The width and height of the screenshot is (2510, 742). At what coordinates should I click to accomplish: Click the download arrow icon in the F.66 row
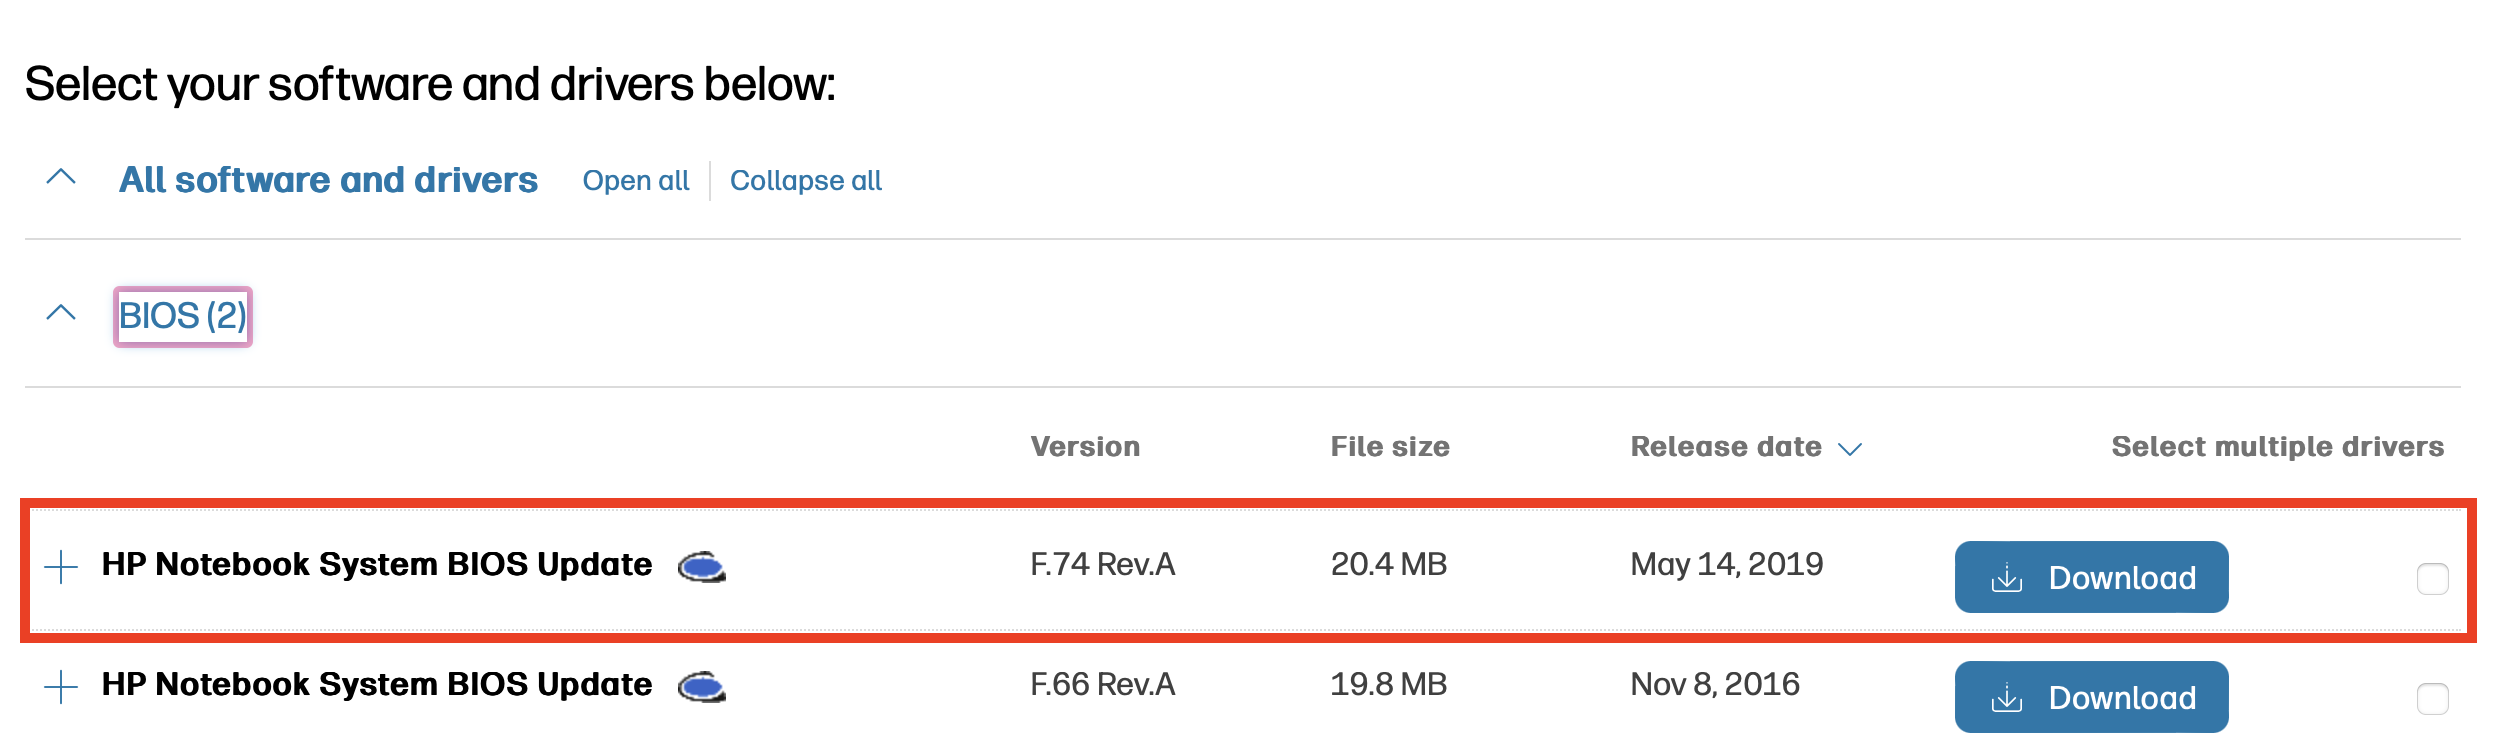click(2006, 698)
